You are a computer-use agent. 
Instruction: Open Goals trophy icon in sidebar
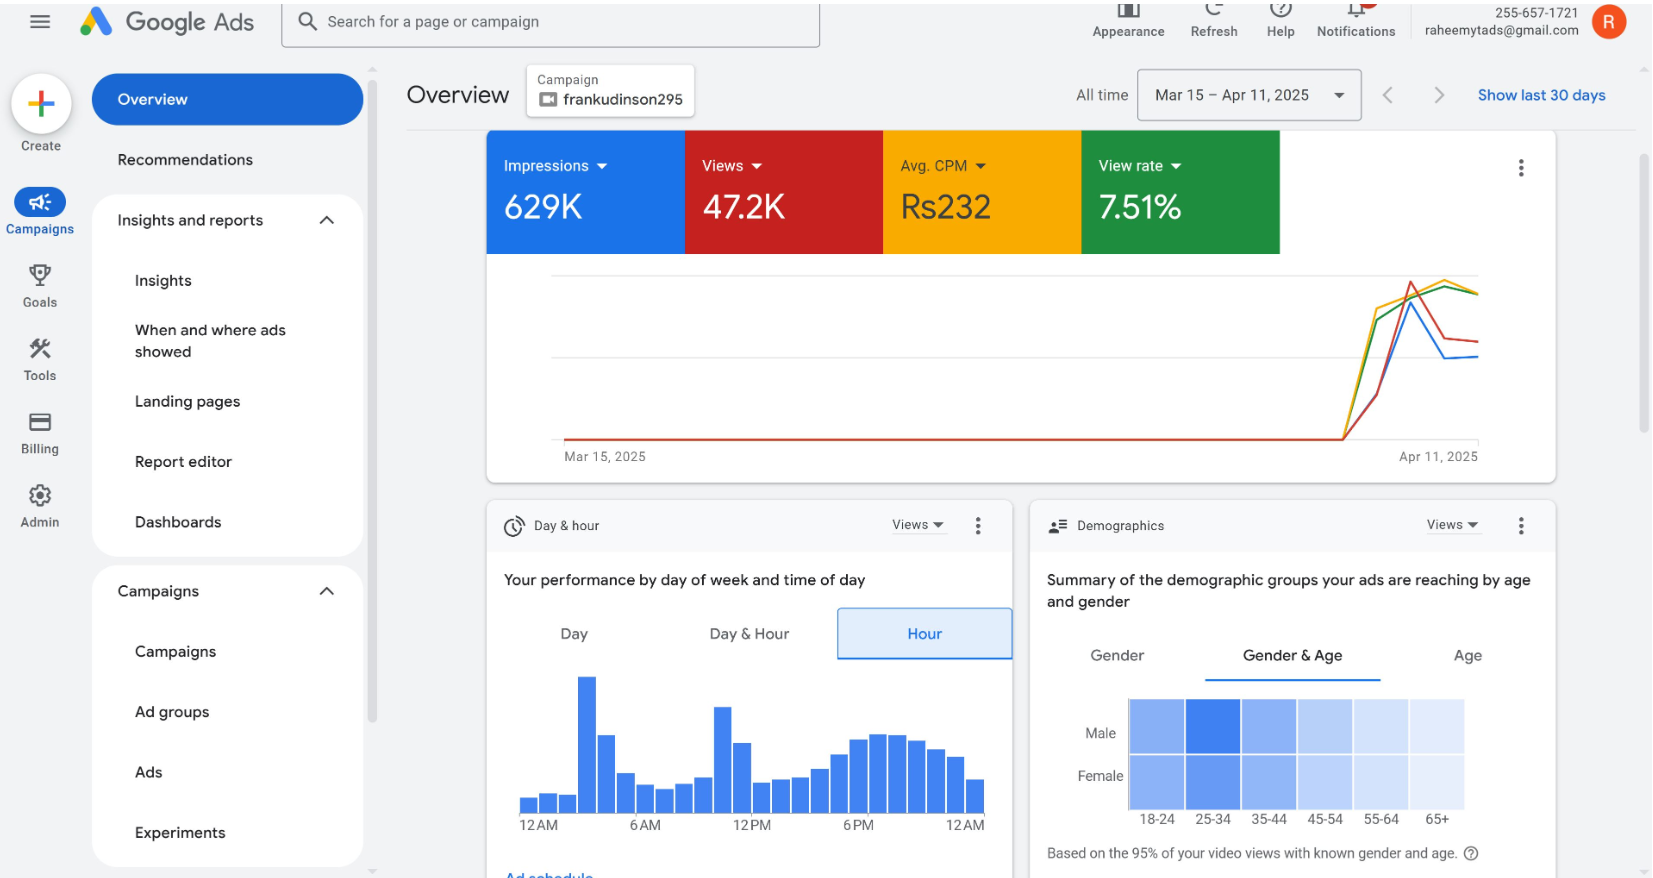tap(40, 275)
